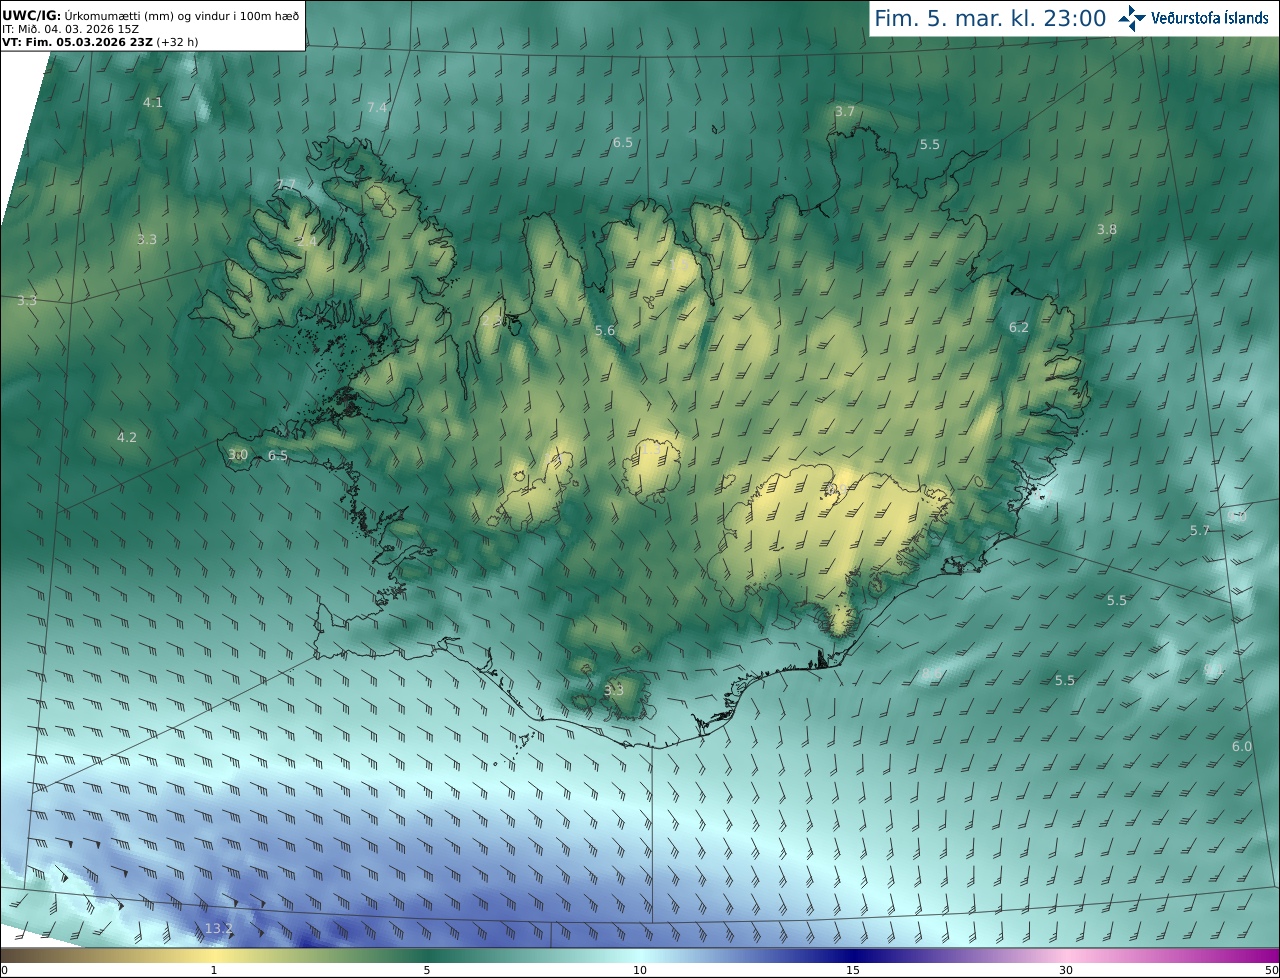Click the '4.2' value west of Iceland
The width and height of the screenshot is (1280, 978).
click(x=127, y=437)
